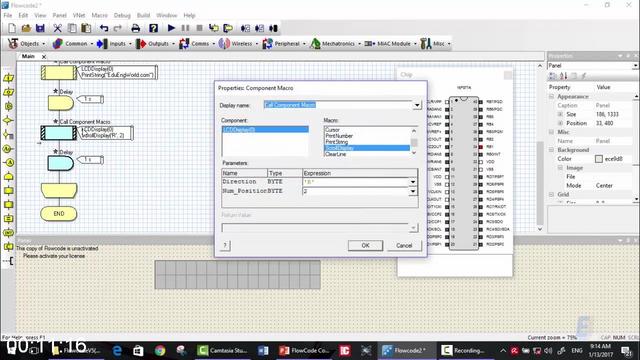The width and height of the screenshot is (640, 360).
Task: Cancel the Component Macro properties dialog
Action: [x=404, y=245]
